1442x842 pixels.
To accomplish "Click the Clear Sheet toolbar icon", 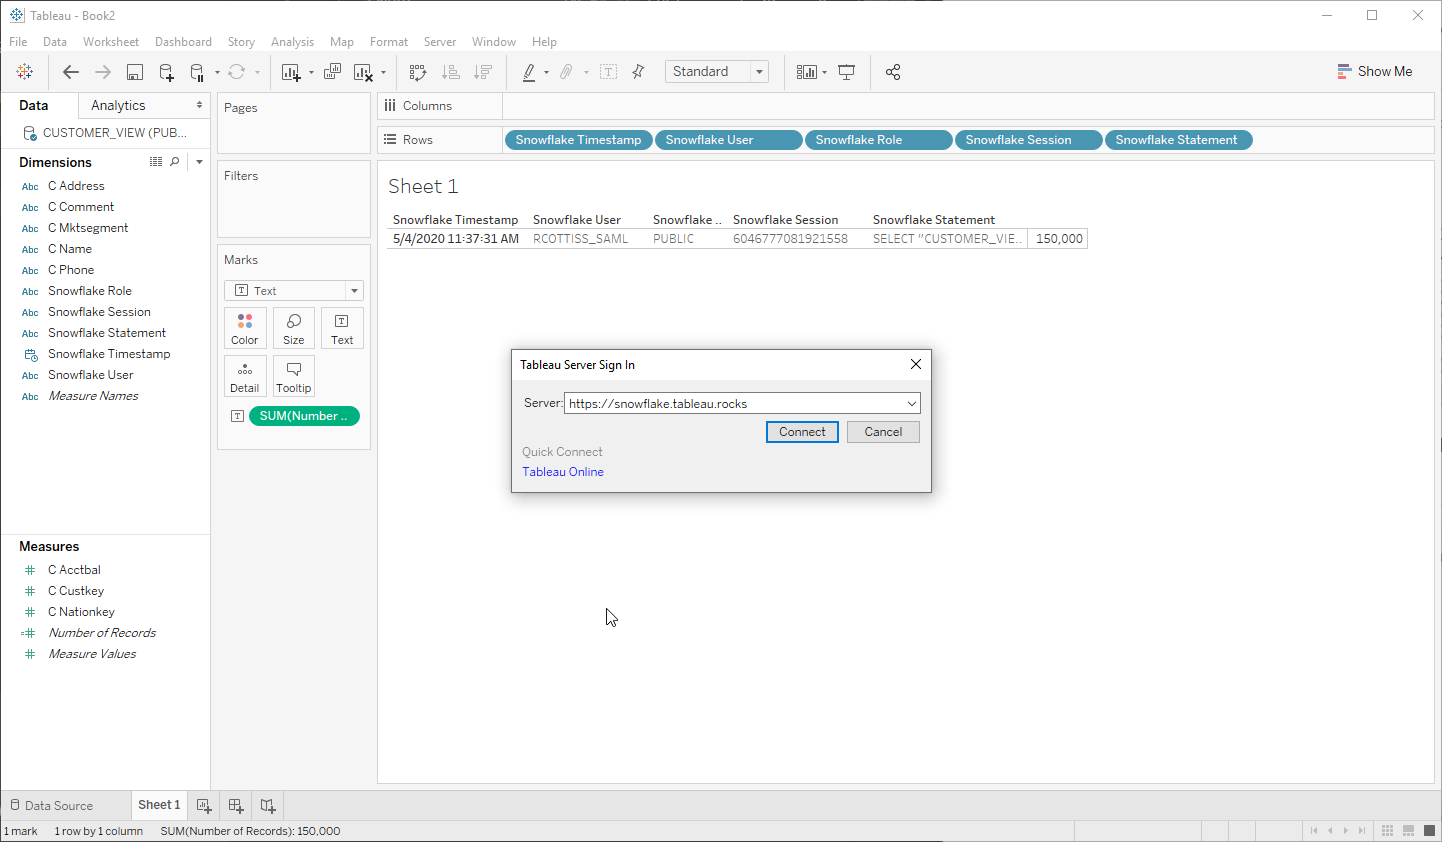I will [363, 72].
